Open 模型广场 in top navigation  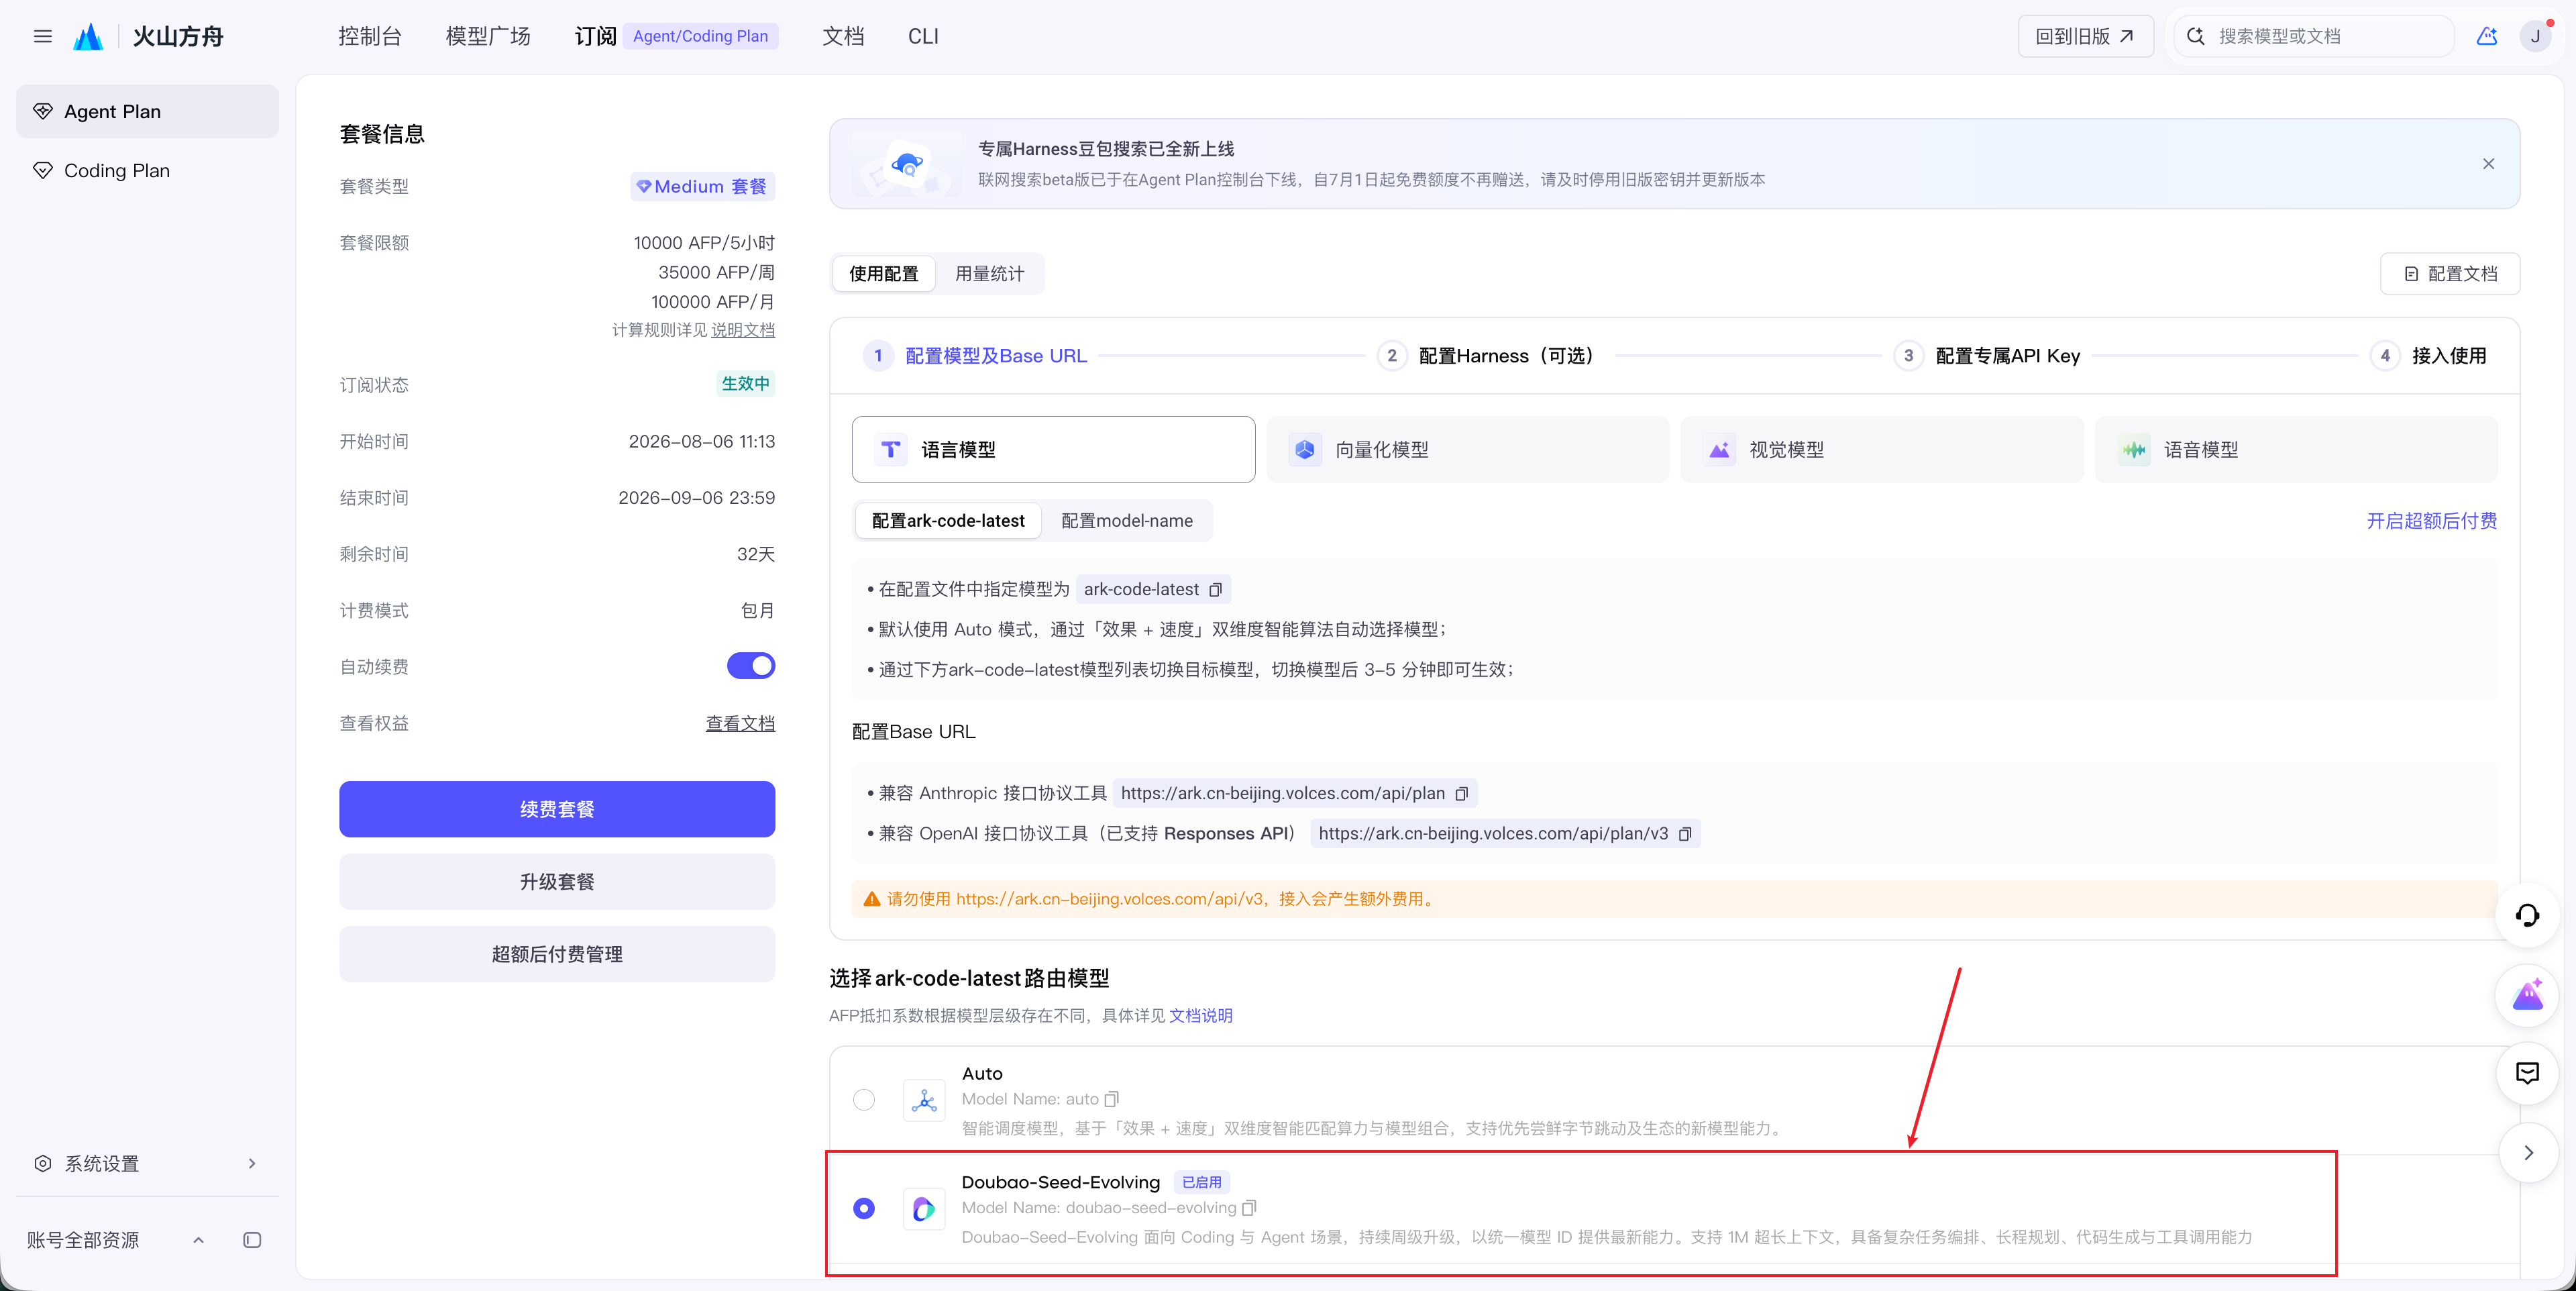coord(488,36)
